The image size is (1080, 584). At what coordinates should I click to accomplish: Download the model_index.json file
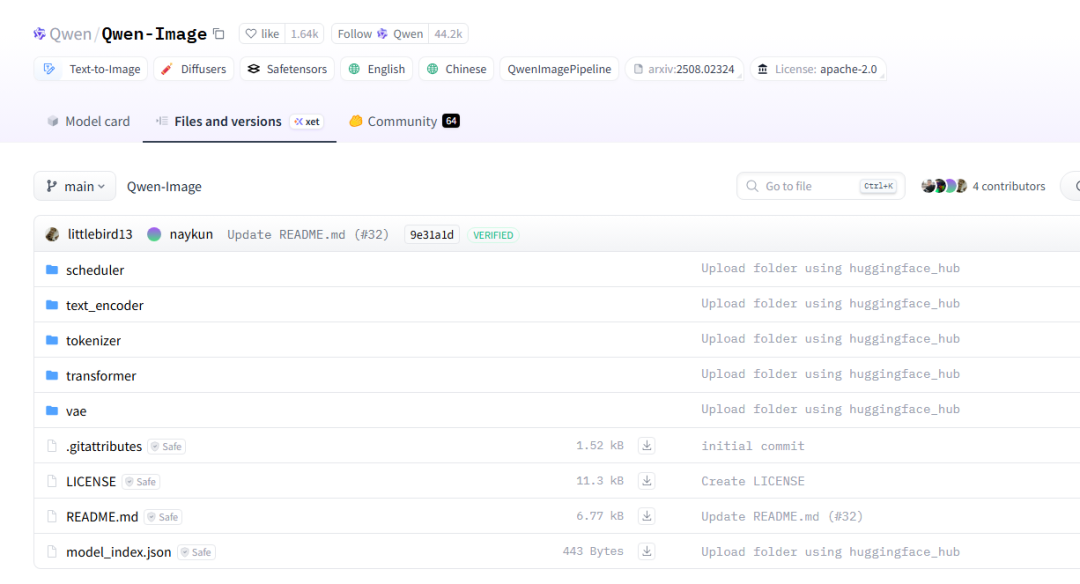click(647, 551)
